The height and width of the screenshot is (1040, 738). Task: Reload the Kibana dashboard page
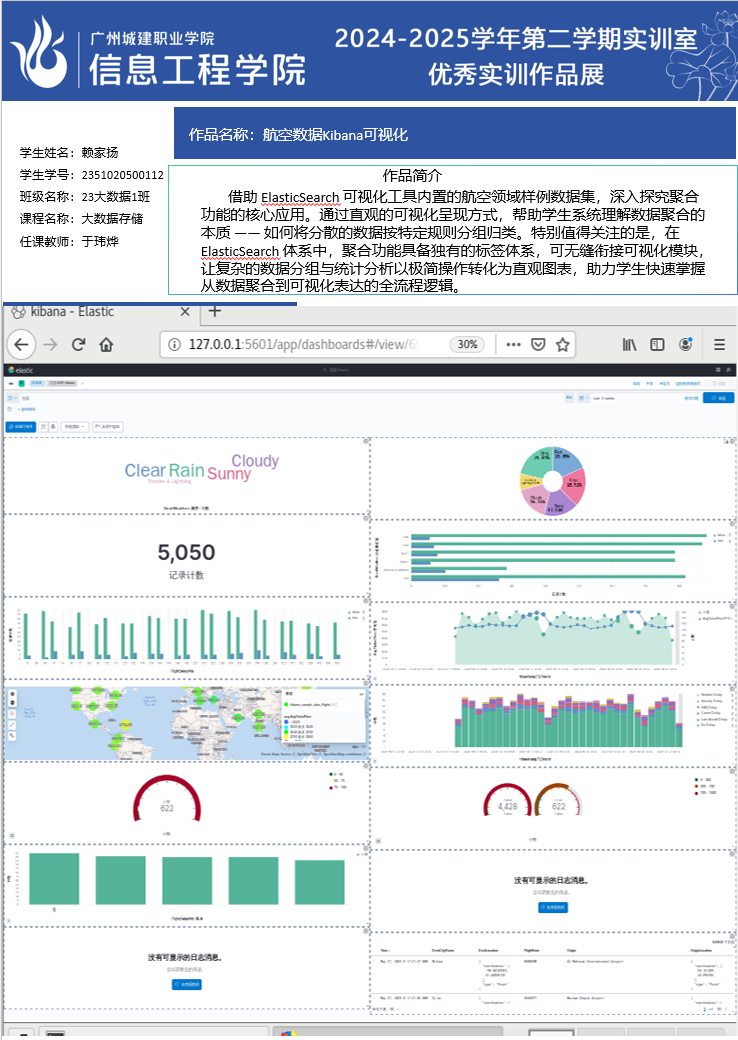78,344
